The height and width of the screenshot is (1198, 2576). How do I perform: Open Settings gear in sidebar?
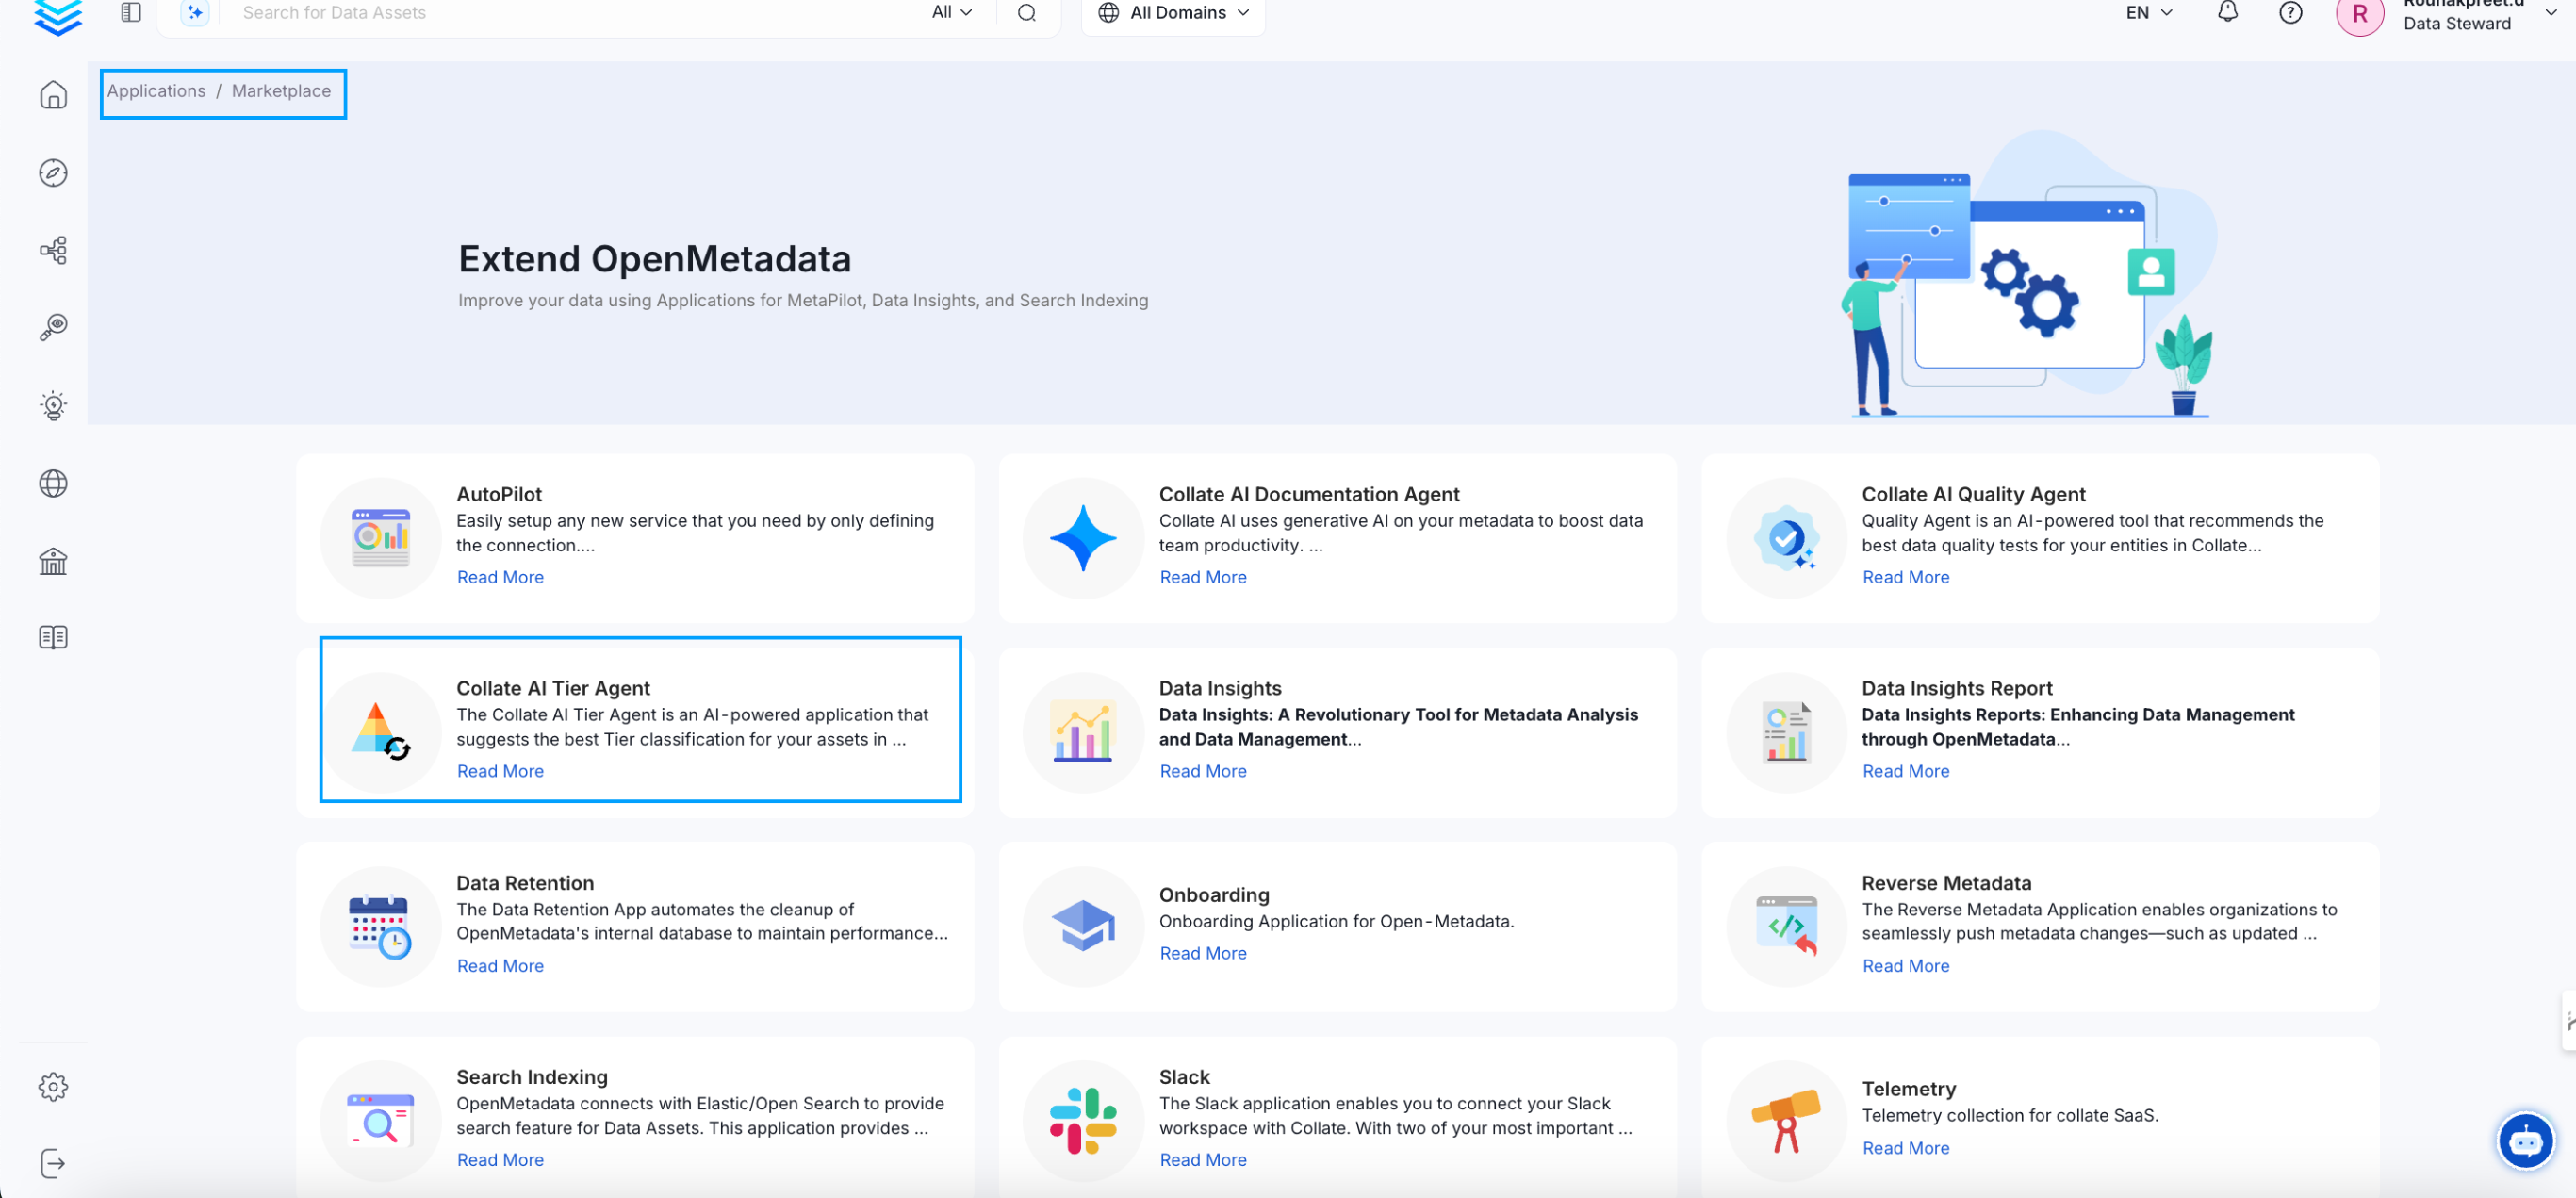53,1087
